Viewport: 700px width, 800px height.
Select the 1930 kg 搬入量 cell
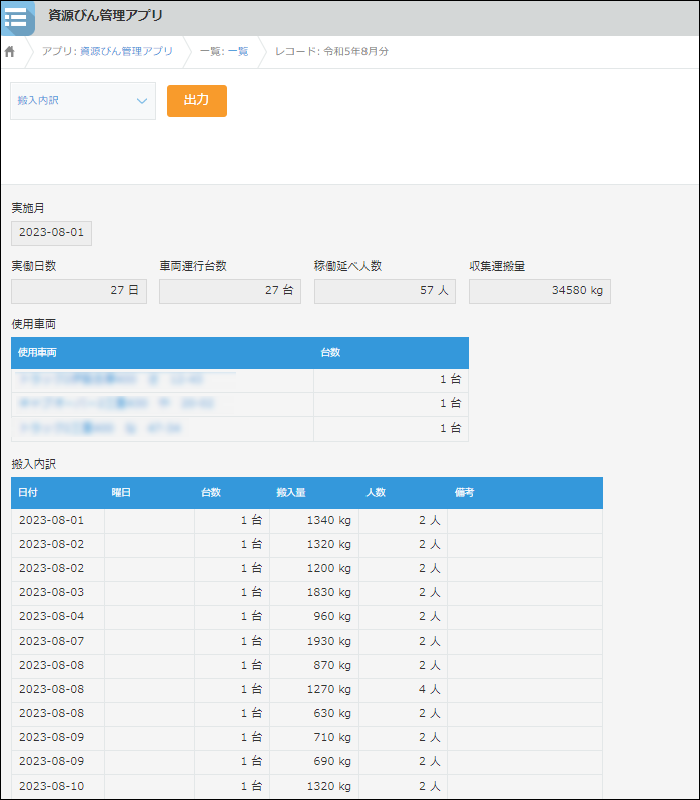314,641
